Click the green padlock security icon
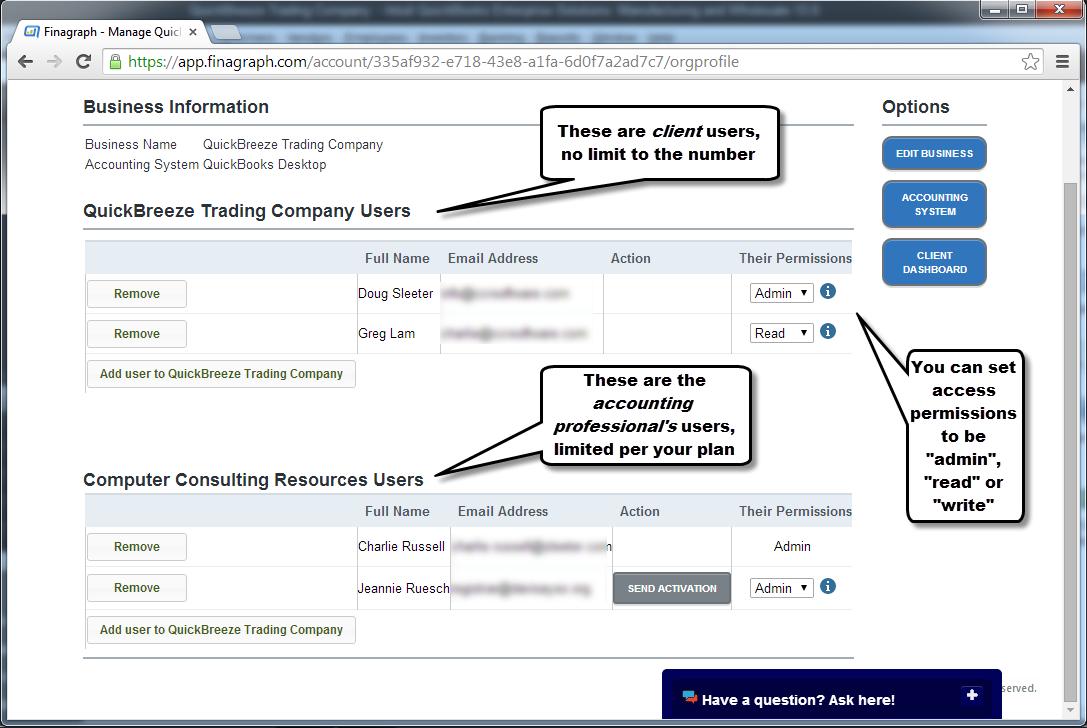1087x728 pixels. pyautogui.click(x=116, y=62)
